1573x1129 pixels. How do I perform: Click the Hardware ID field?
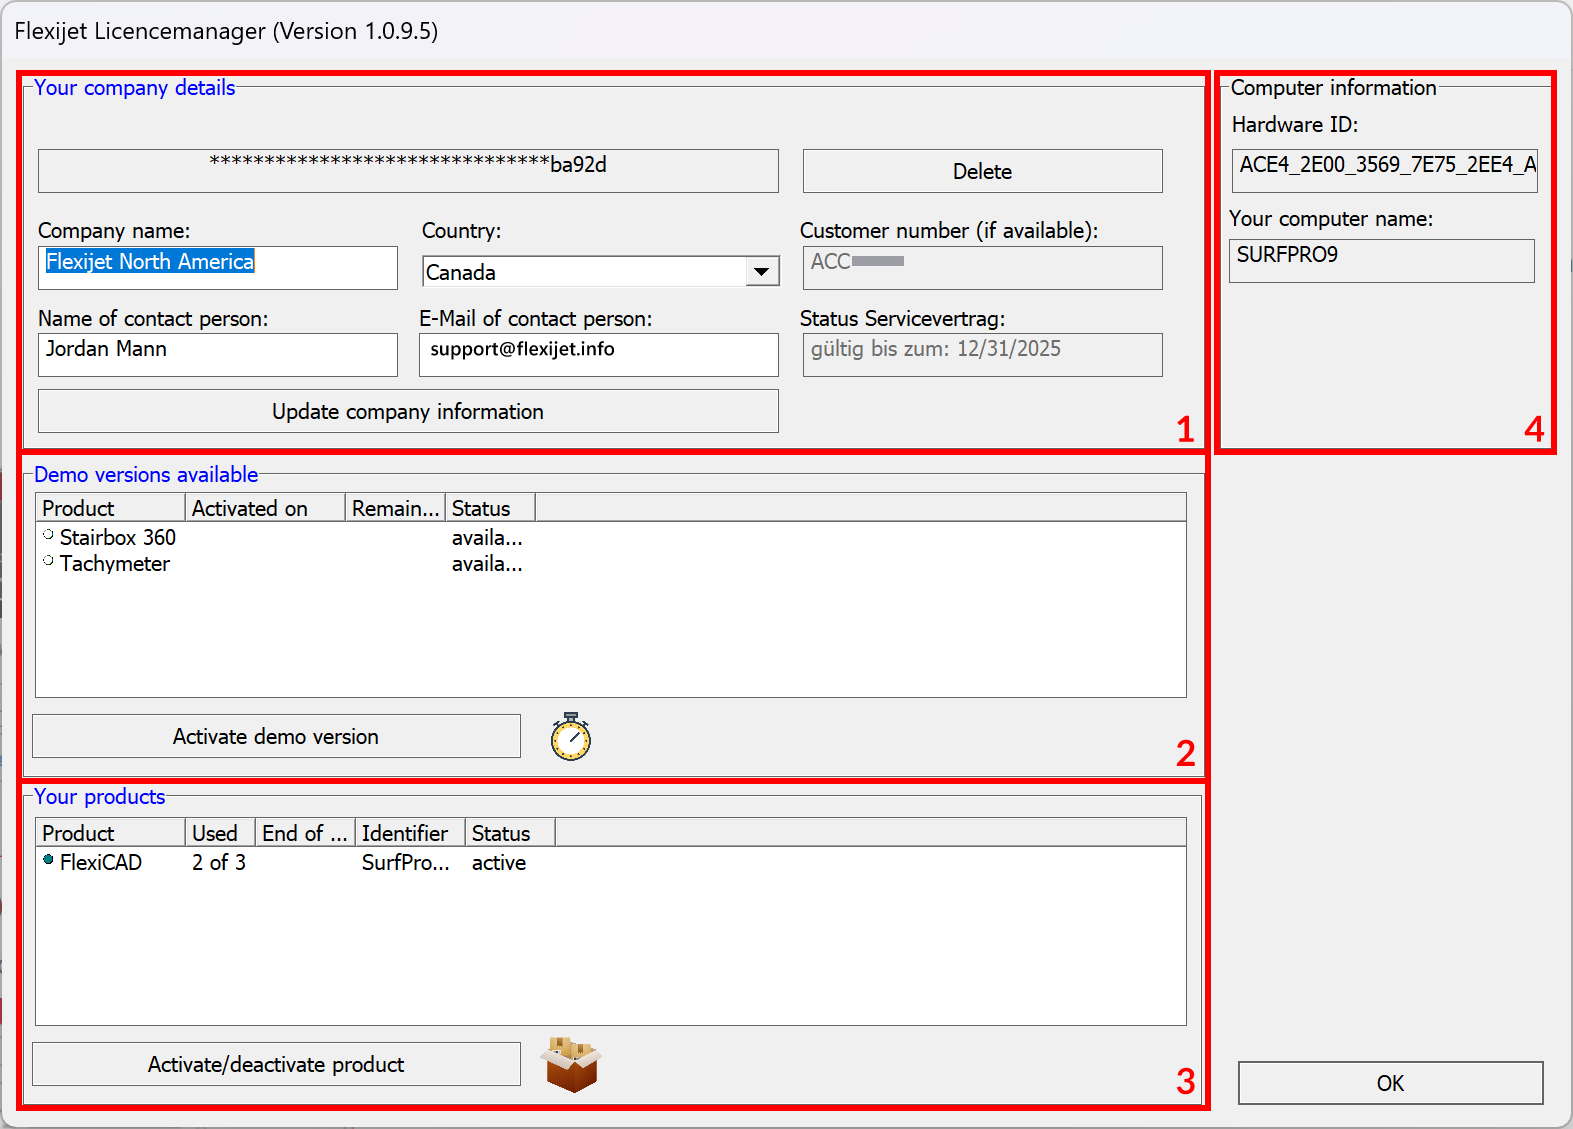pos(1384,170)
